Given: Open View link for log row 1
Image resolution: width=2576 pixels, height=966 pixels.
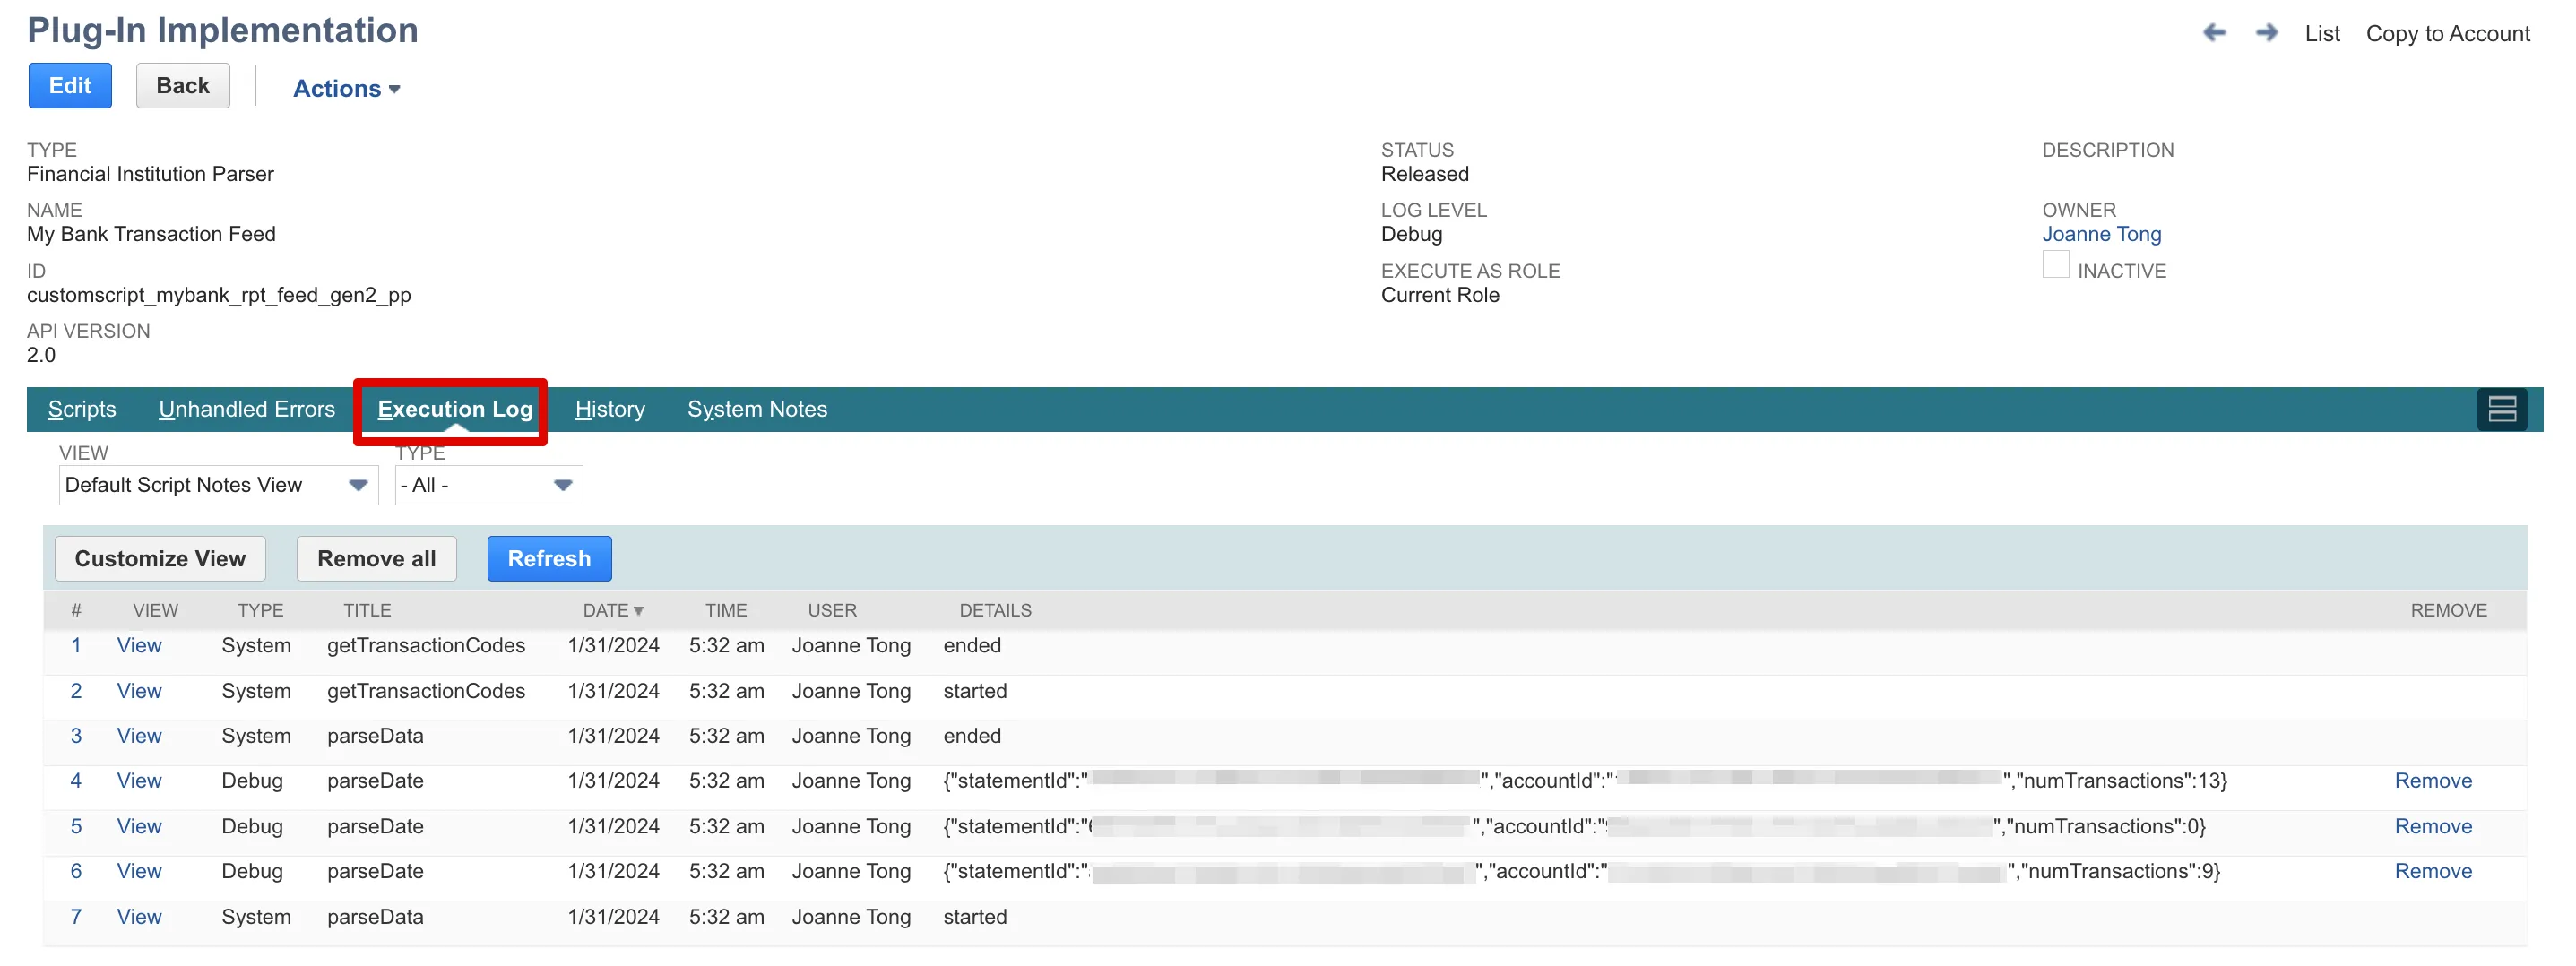Looking at the screenshot, I should [139, 646].
